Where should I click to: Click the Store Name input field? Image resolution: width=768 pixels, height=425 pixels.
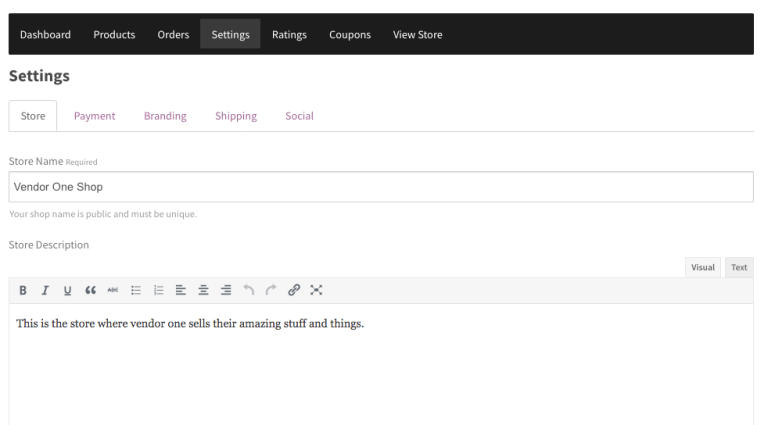(380, 187)
